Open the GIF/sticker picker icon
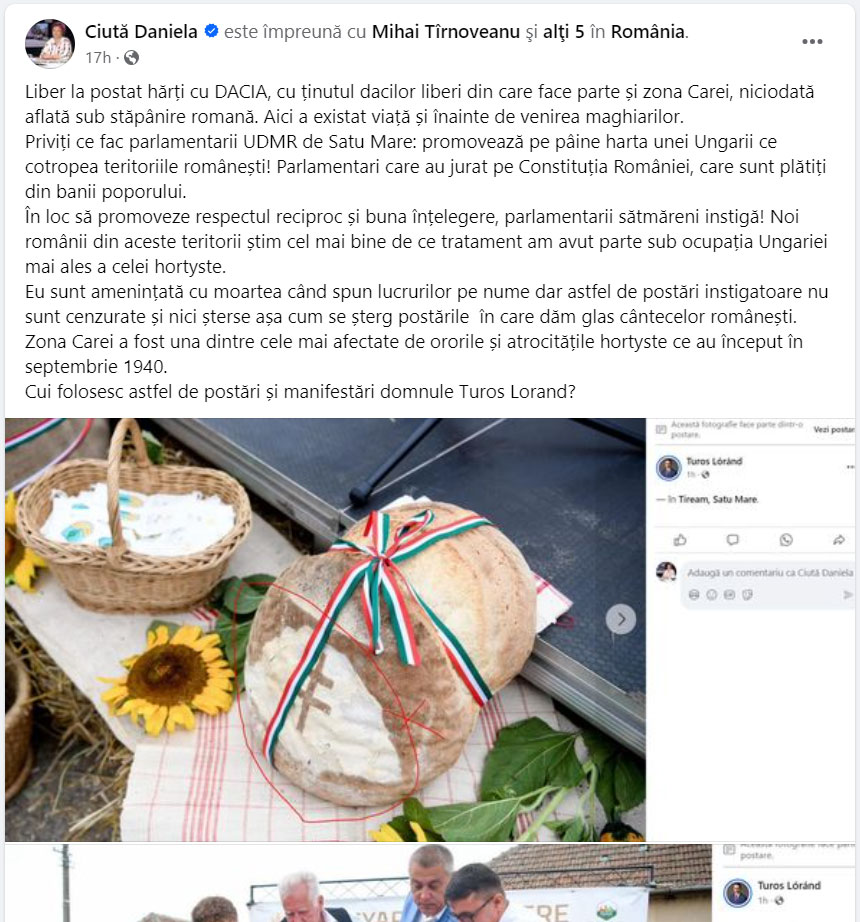Viewport: 860px width, 922px height. pyautogui.click(x=747, y=595)
